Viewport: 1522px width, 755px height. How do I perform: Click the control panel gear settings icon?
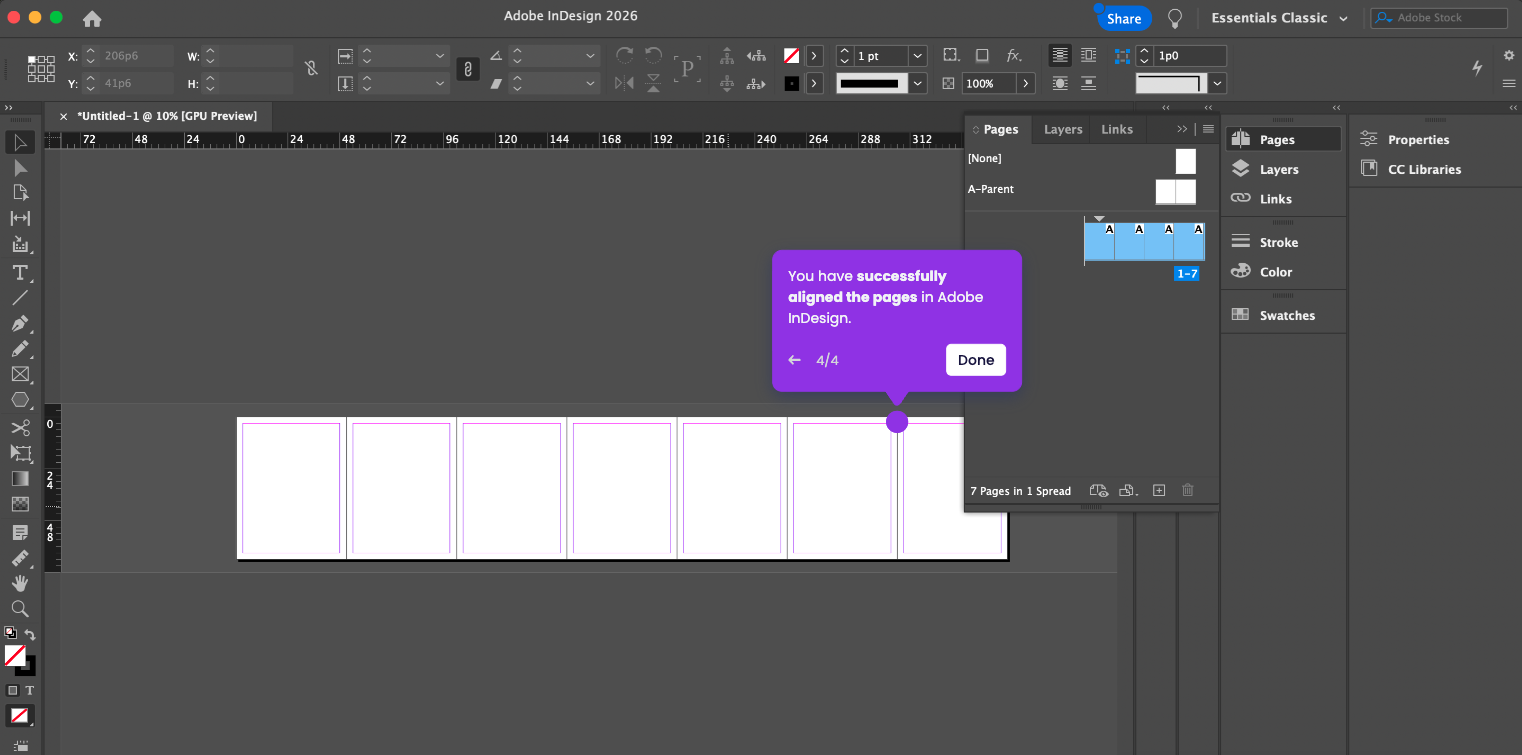1509,56
